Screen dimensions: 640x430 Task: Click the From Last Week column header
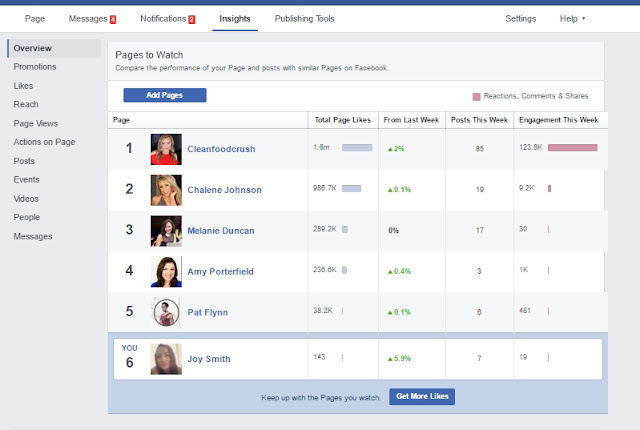click(x=411, y=120)
